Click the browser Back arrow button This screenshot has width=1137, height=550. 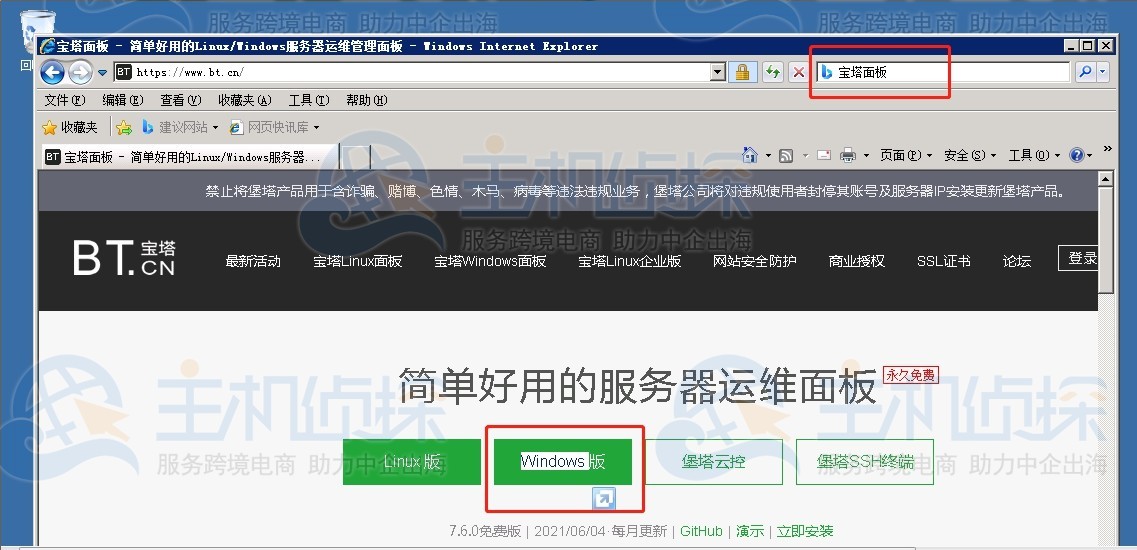pyautogui.click(x=52, y=72)
